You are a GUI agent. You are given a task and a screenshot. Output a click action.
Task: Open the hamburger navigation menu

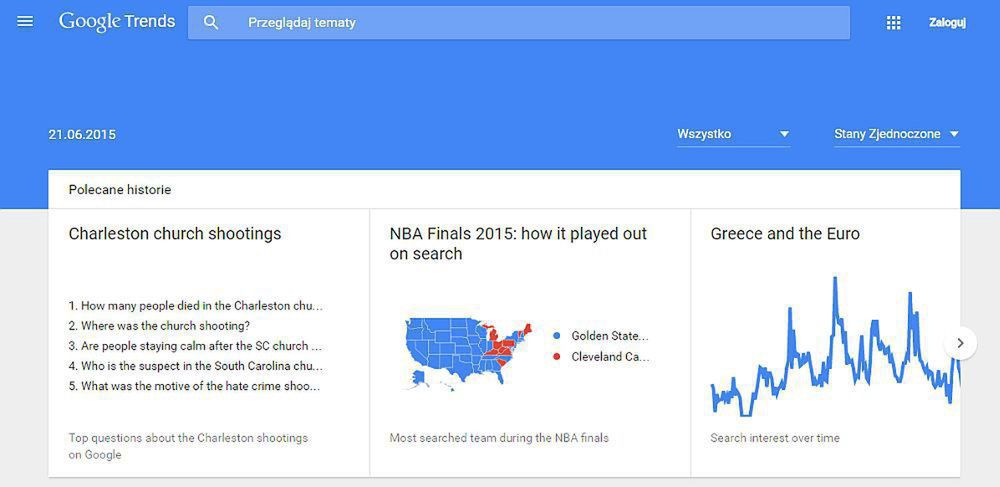25,22
